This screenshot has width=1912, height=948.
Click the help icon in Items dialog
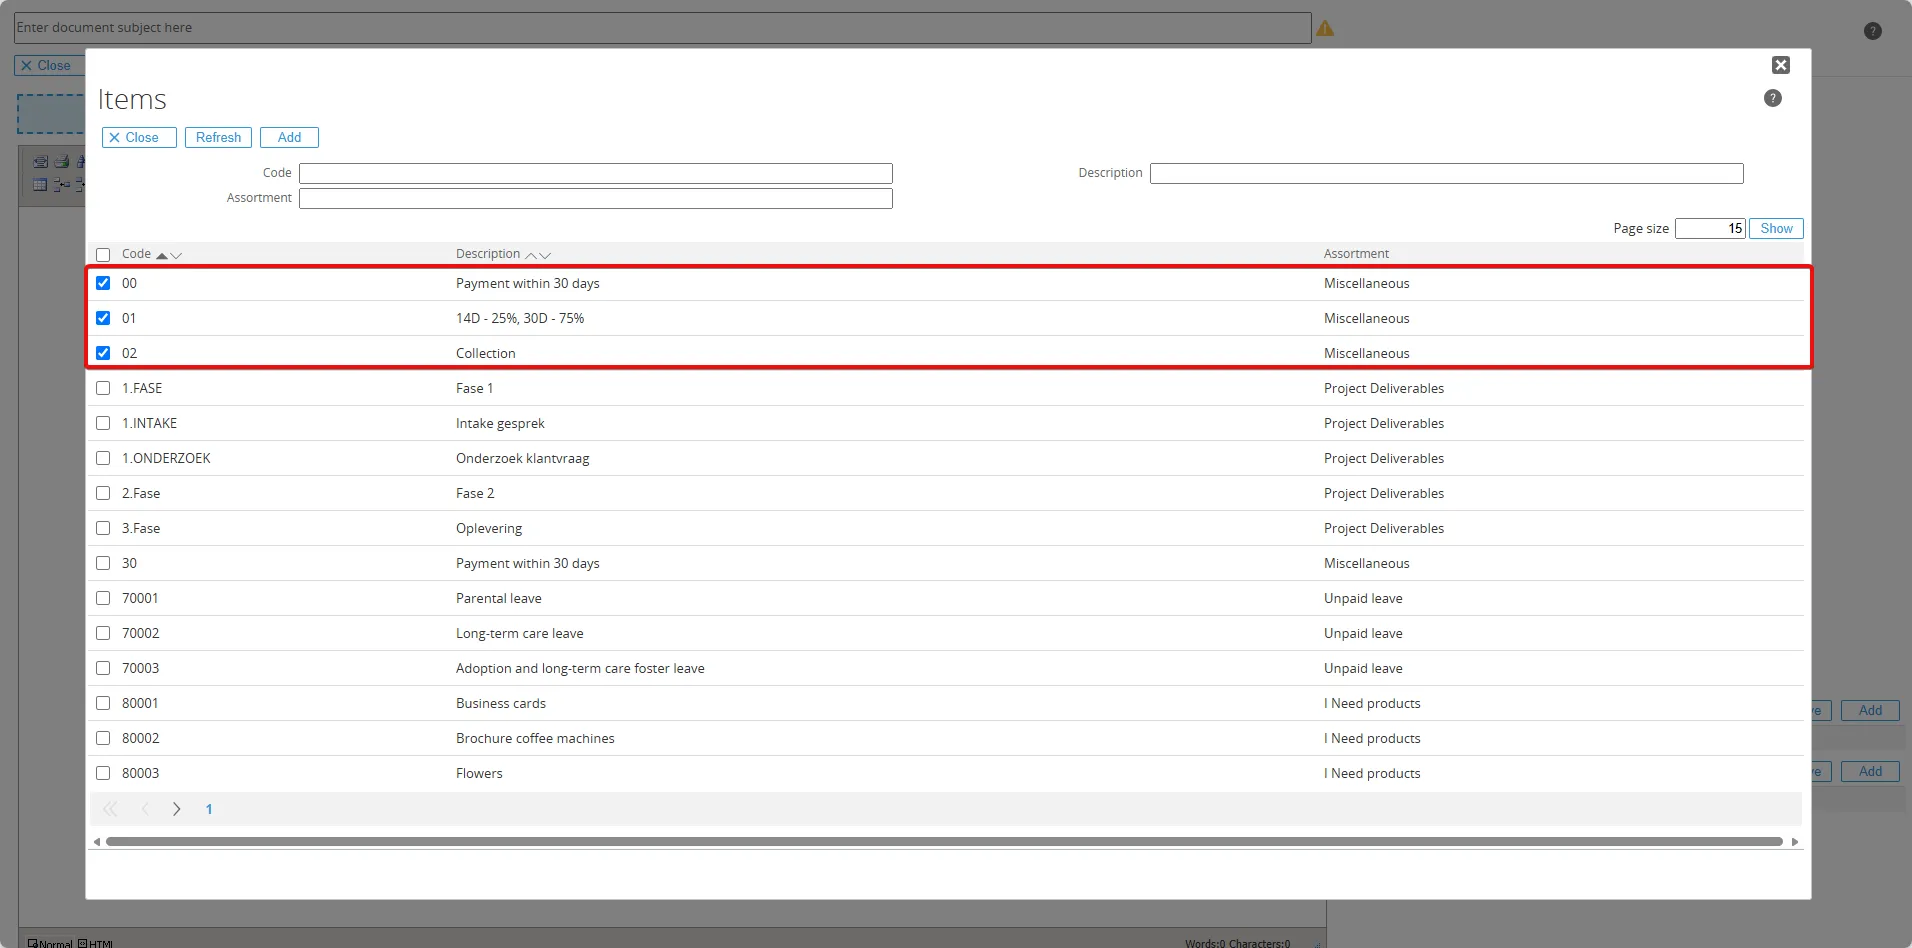tap(1772, 98)
